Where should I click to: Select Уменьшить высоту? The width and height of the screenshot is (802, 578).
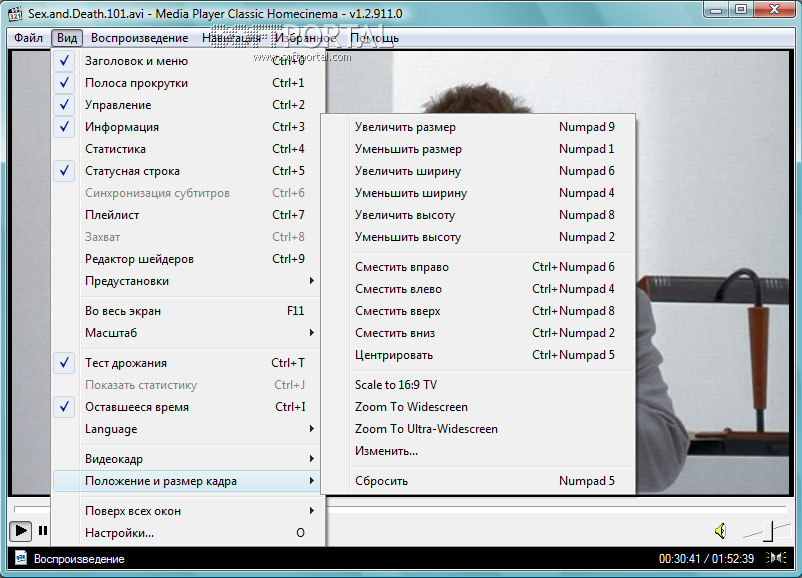click(478, 237)
